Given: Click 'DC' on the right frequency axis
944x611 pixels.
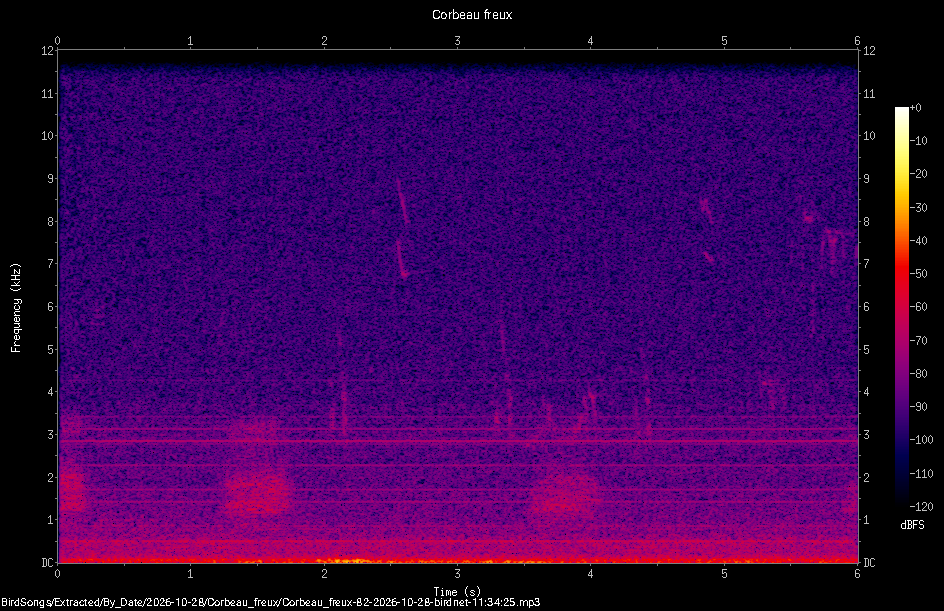Looking at the screenshot, I should click(869, 563).
